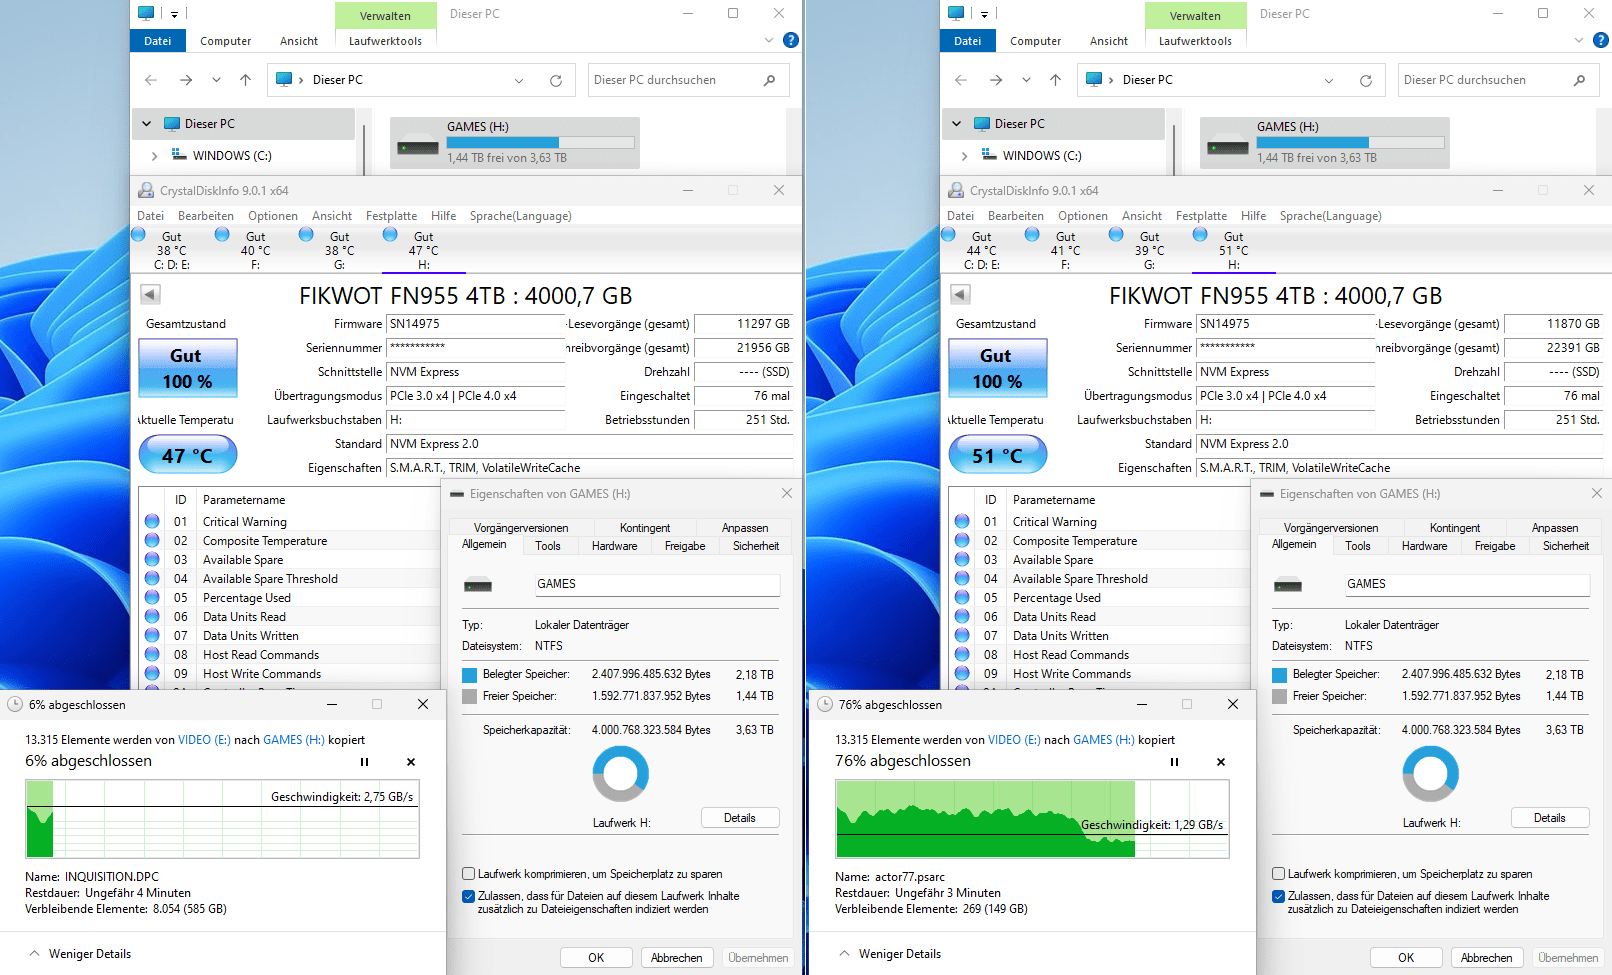This screenshot has width=1612, height=975.
Task: Click Details button beside 6% copy dialog
Action: click(x=740, y=818)
